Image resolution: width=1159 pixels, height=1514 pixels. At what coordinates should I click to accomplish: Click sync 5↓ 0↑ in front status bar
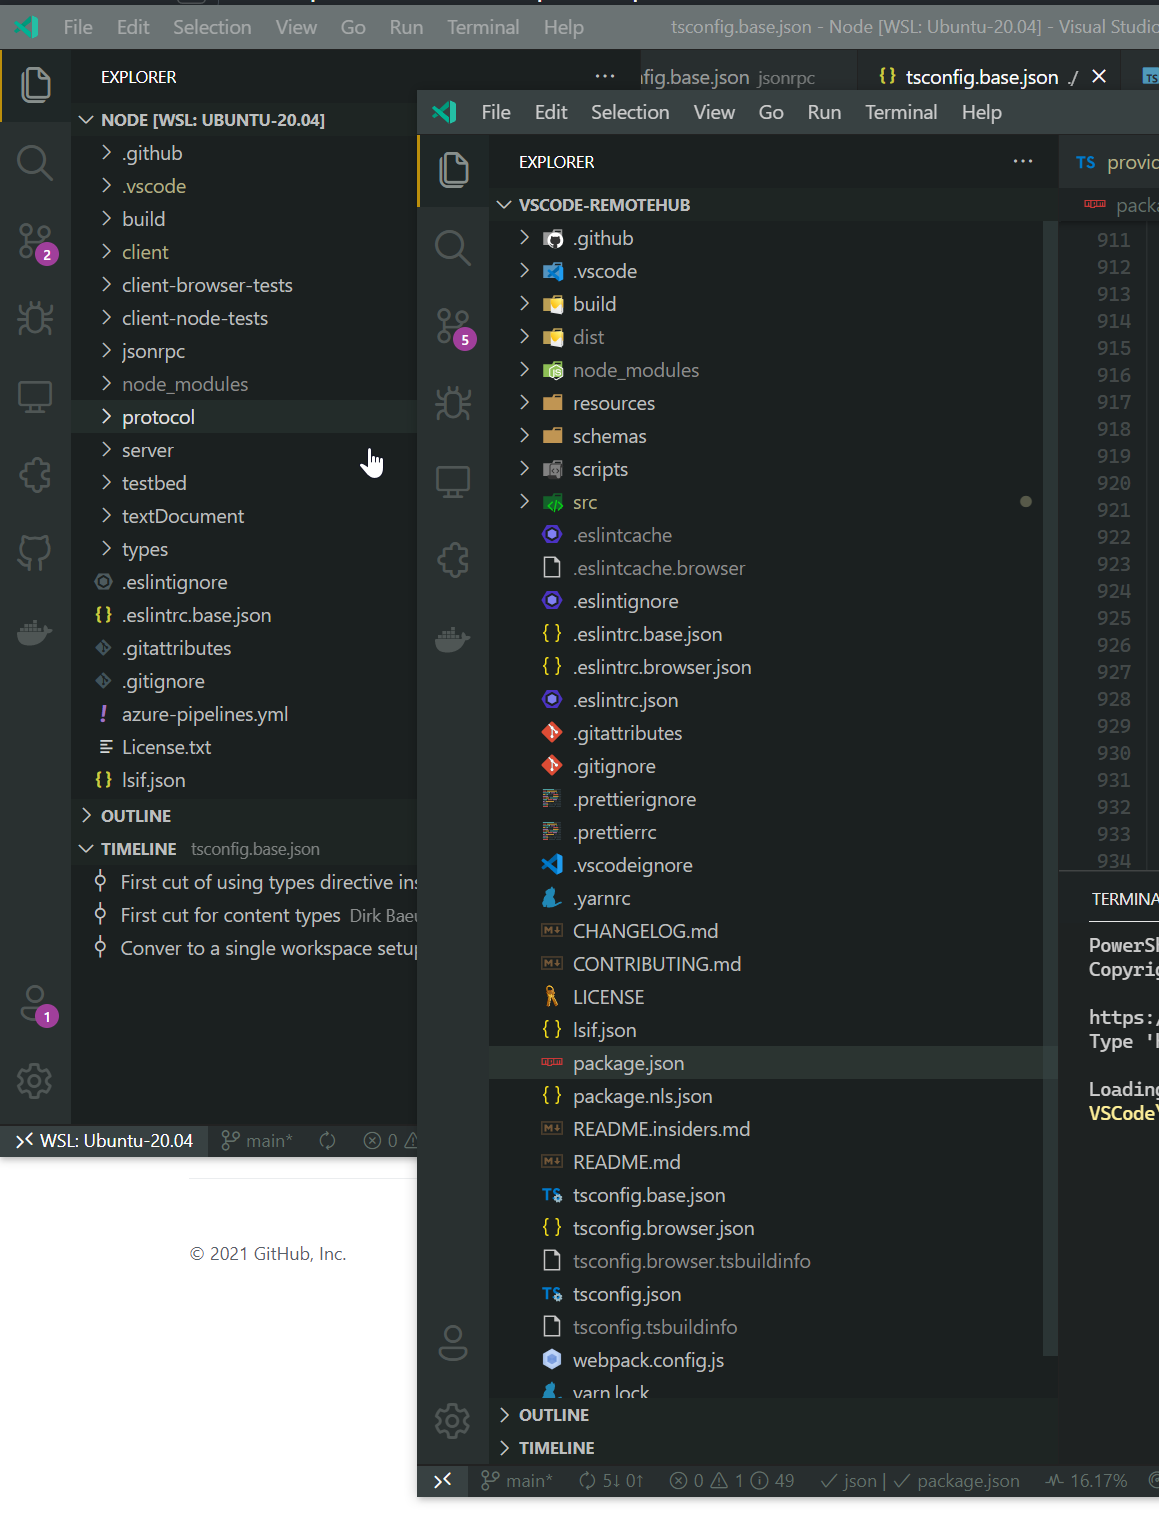click(611, 1481)
